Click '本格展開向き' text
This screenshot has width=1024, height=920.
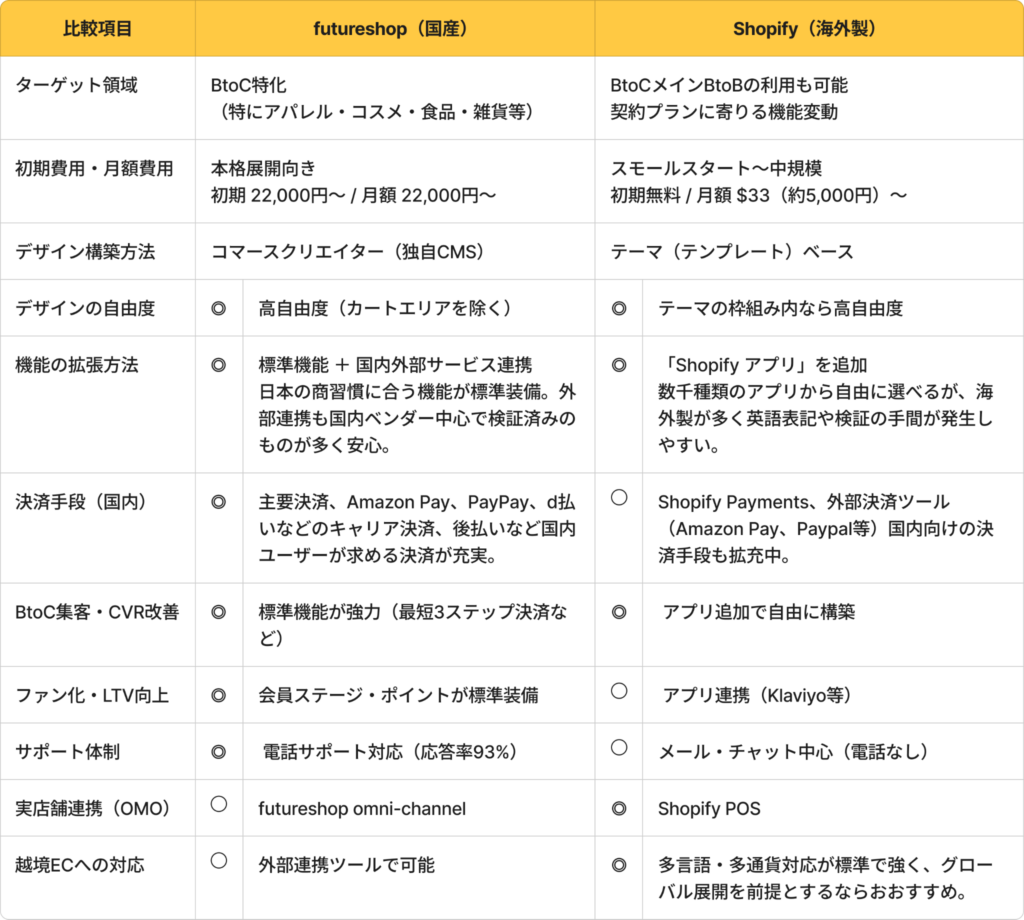tap(263, 168)
